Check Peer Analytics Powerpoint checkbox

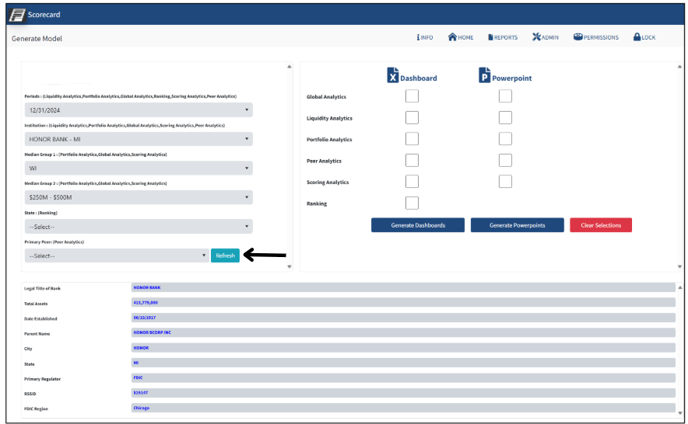[x=505, y=160]
